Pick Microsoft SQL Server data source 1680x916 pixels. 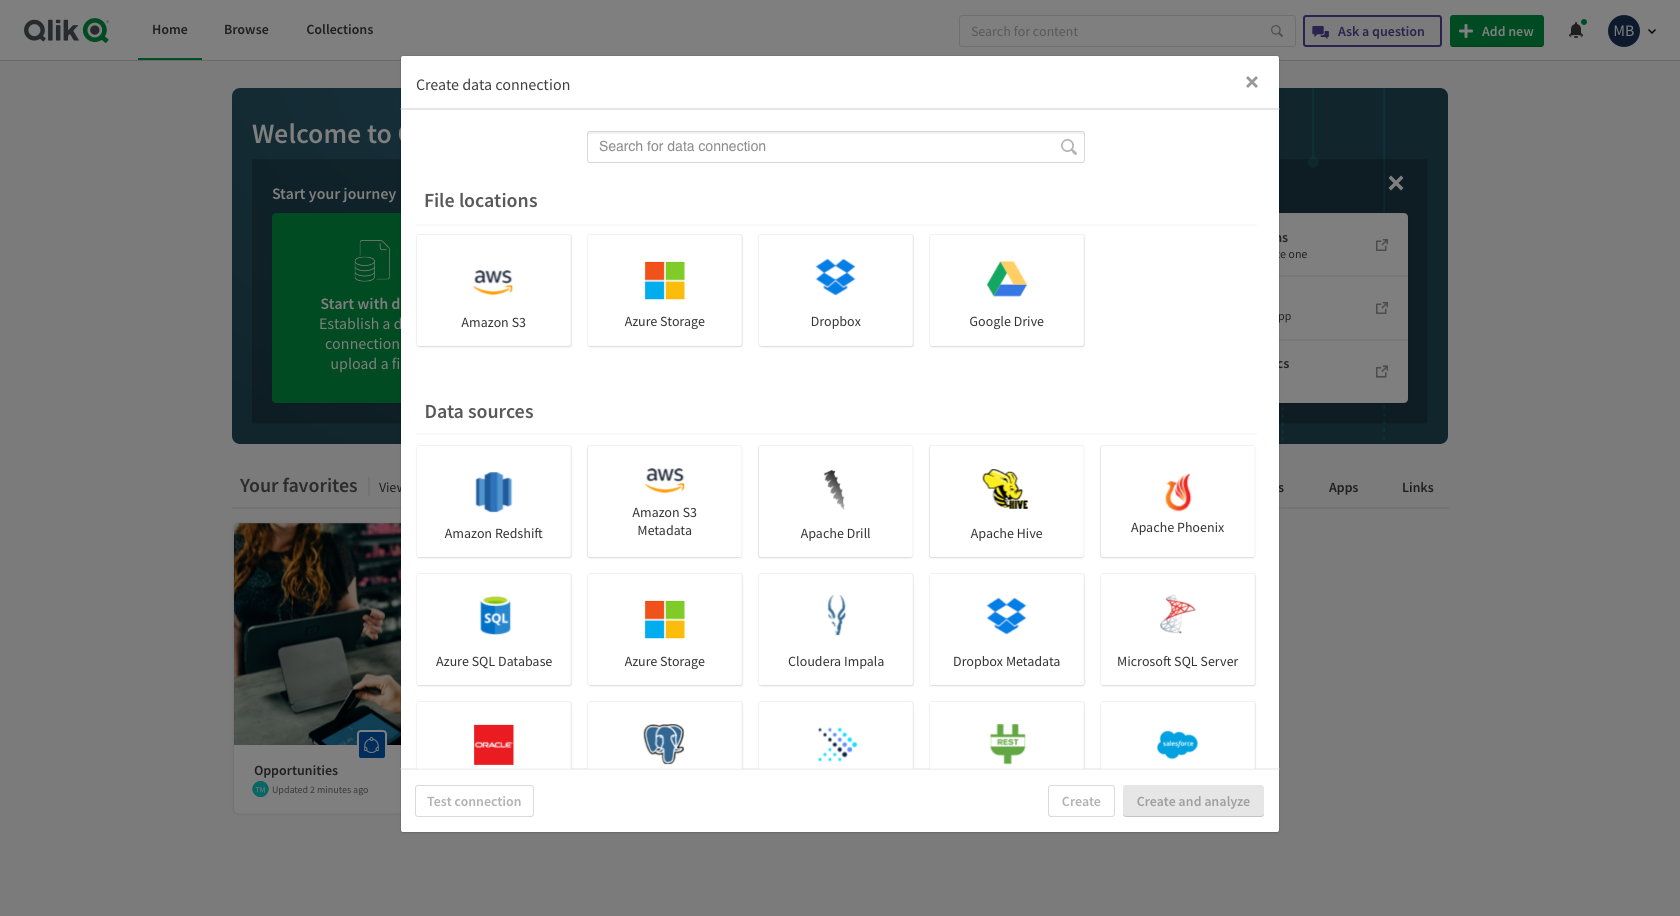click(x=1177, y=630)
